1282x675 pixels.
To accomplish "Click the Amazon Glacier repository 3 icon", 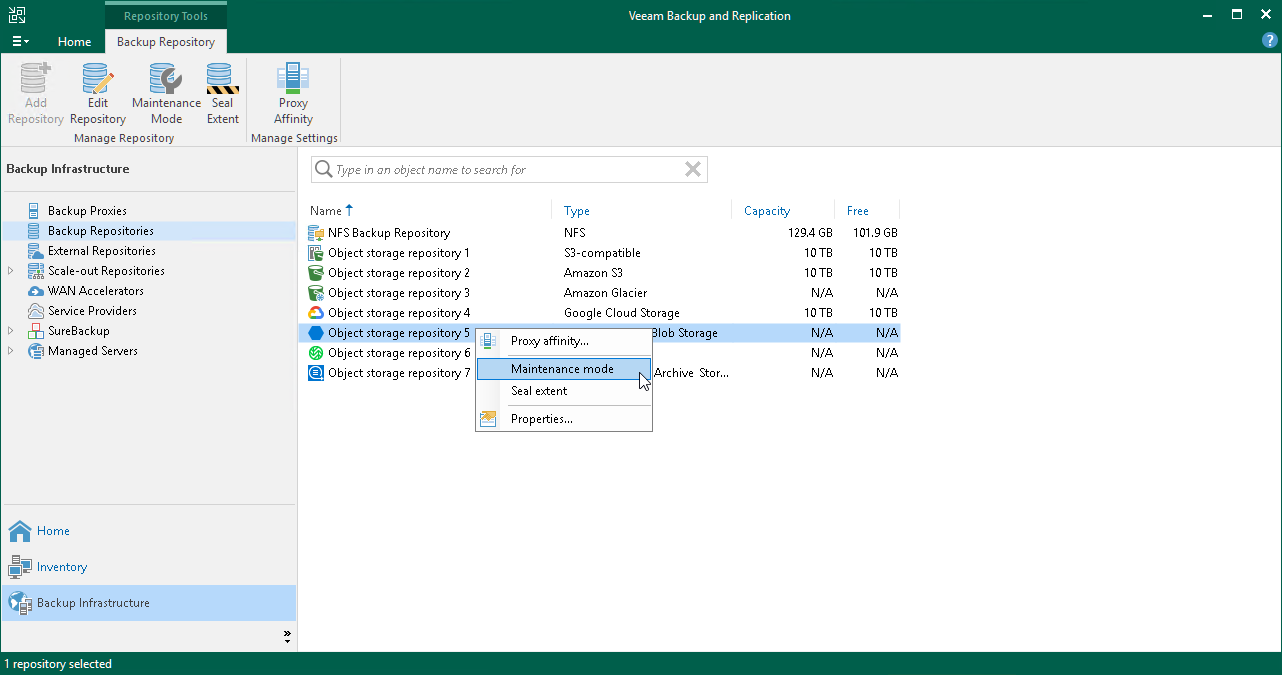I will [316, 293].
